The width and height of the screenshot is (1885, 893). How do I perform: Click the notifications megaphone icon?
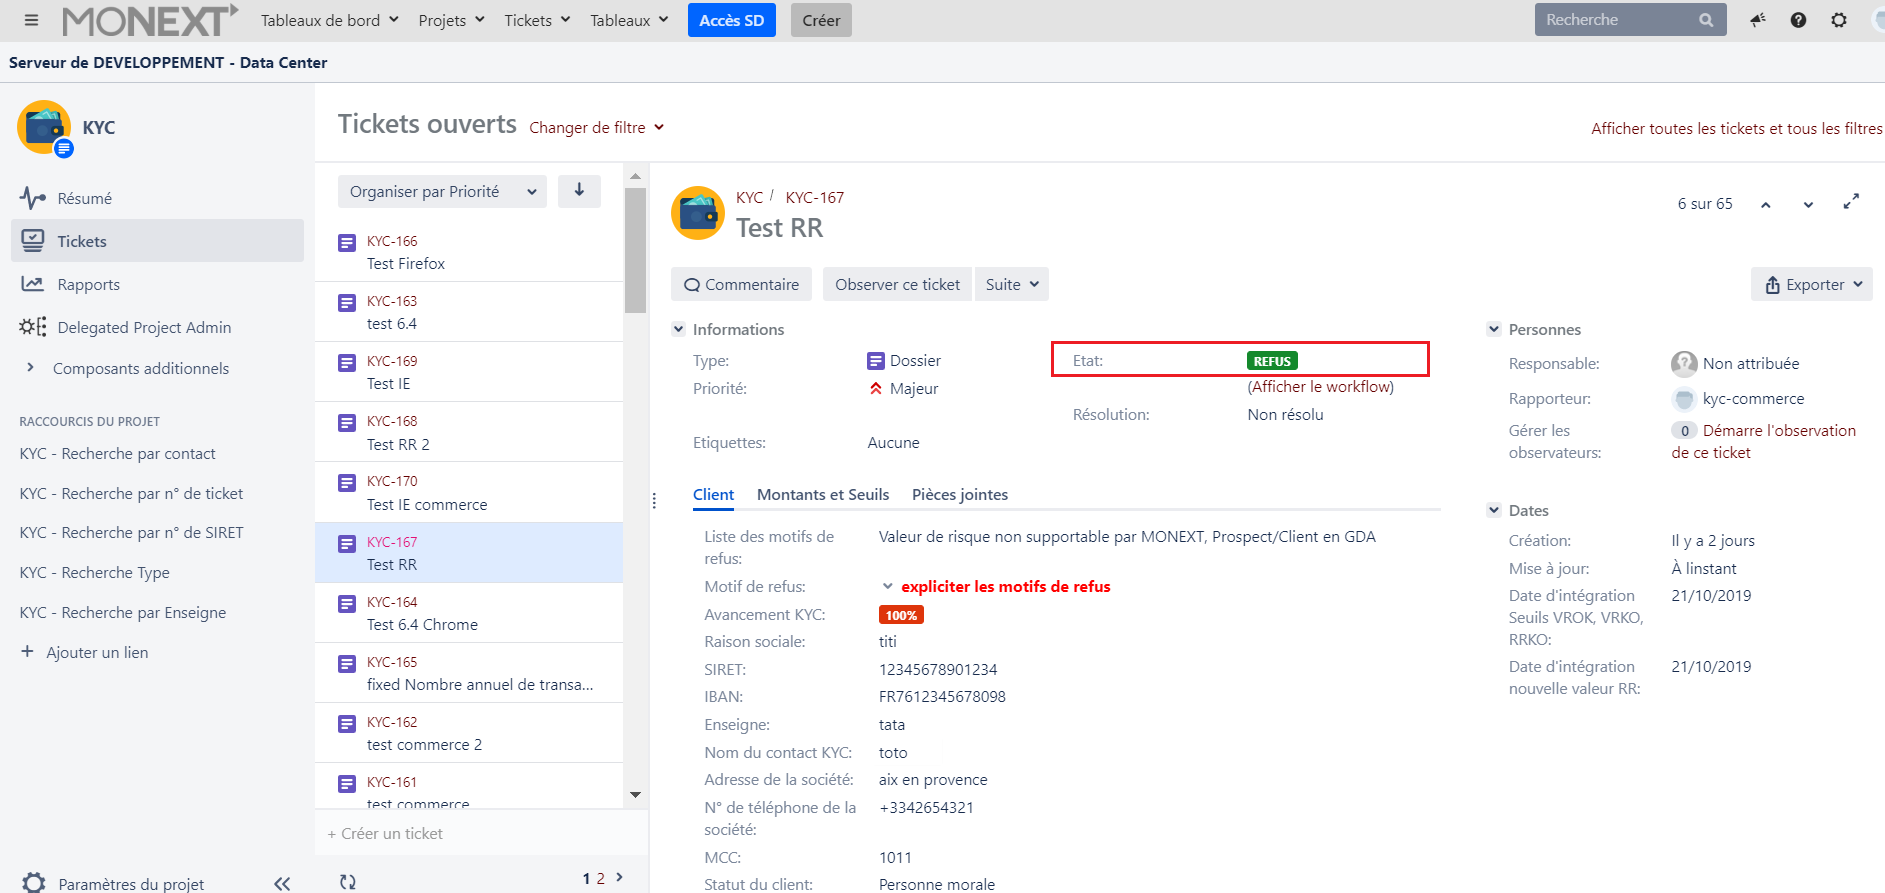(1757, 20)
